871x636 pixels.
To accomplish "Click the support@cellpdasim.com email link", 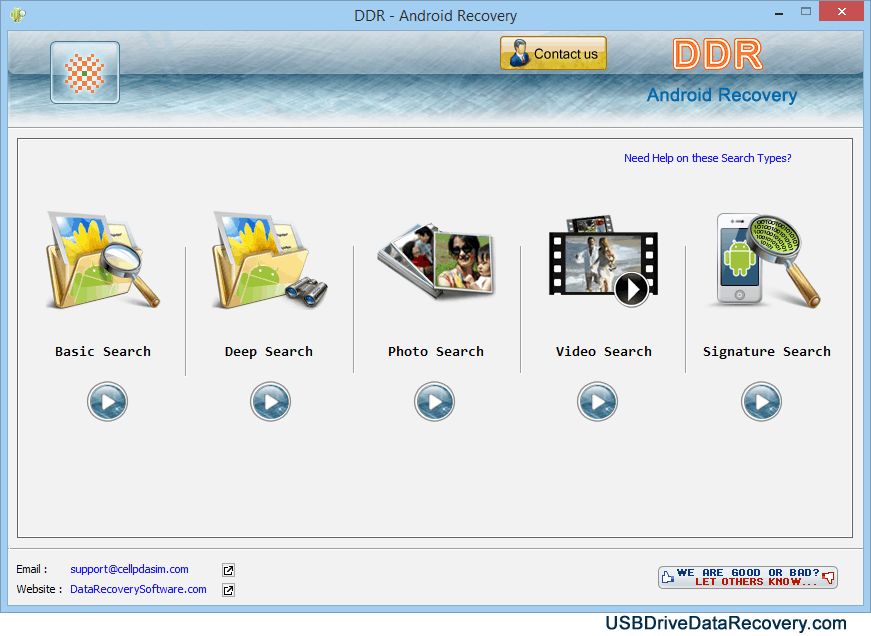I will tap(129, 569).
